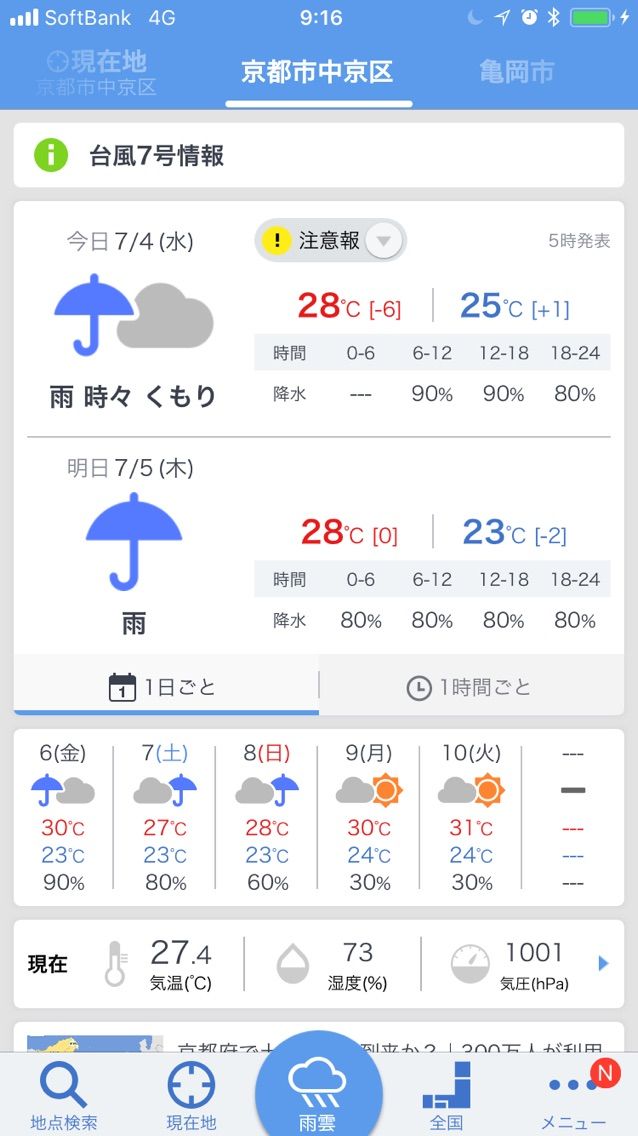Image resolution: width=638 pixels, height=1136 pixels.
Task: Switch forecast view to 1時間ごと
Action: click(x=471, y=686)
